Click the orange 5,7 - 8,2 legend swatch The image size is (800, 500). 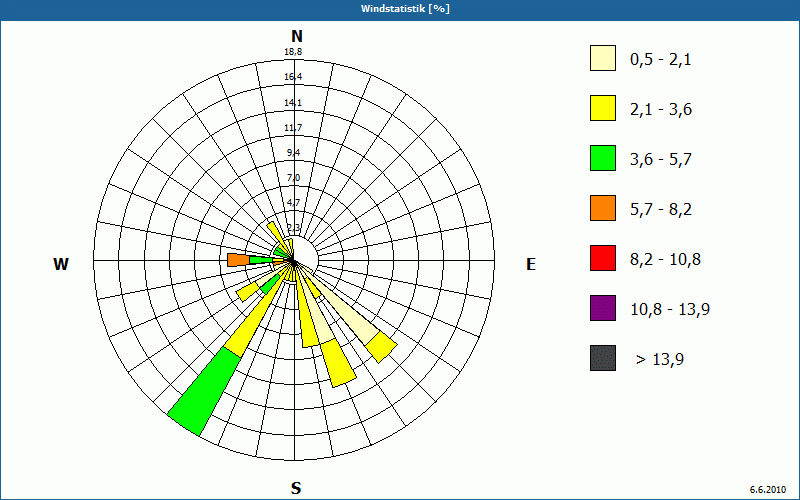603,208
